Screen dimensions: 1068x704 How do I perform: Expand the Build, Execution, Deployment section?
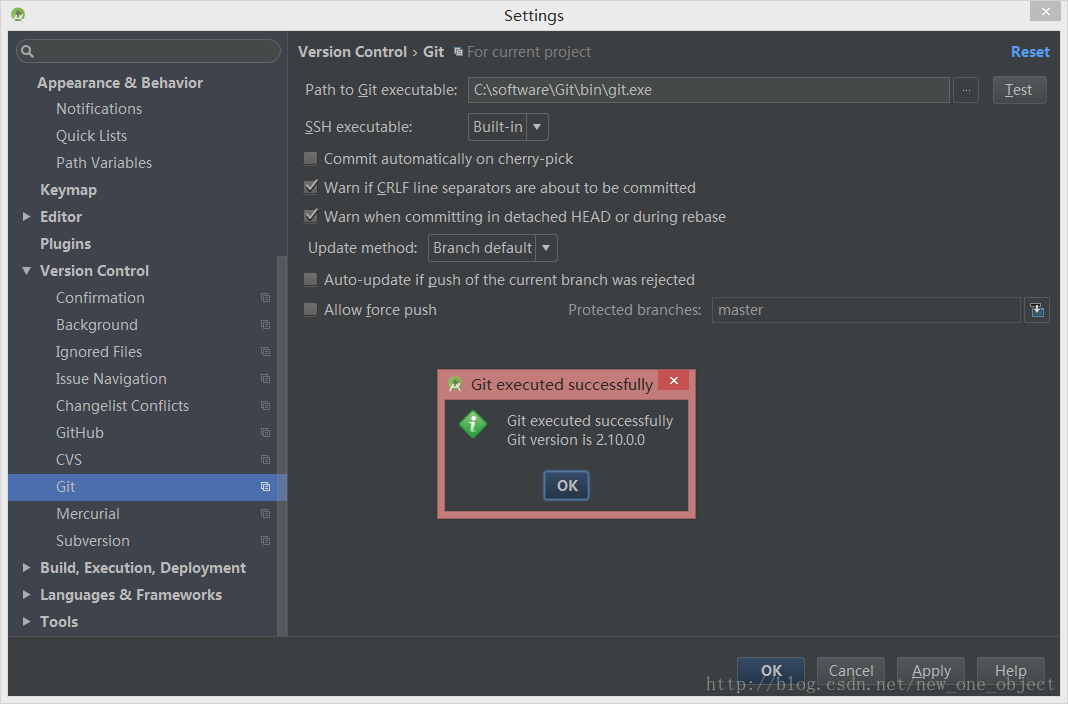tap(27, 567)
